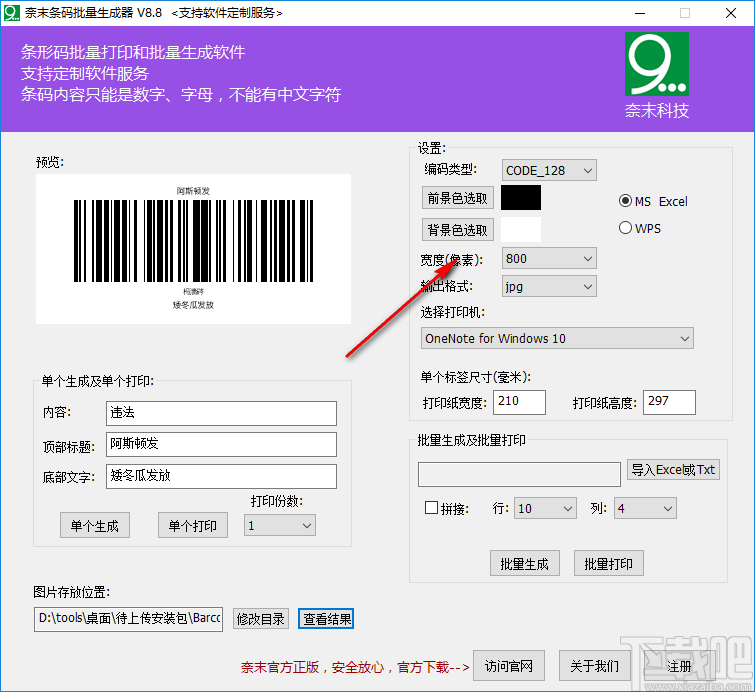755x692 pixels.
Task: Click the red 奈末官方正版 notice text
Action: pos(355,667)
